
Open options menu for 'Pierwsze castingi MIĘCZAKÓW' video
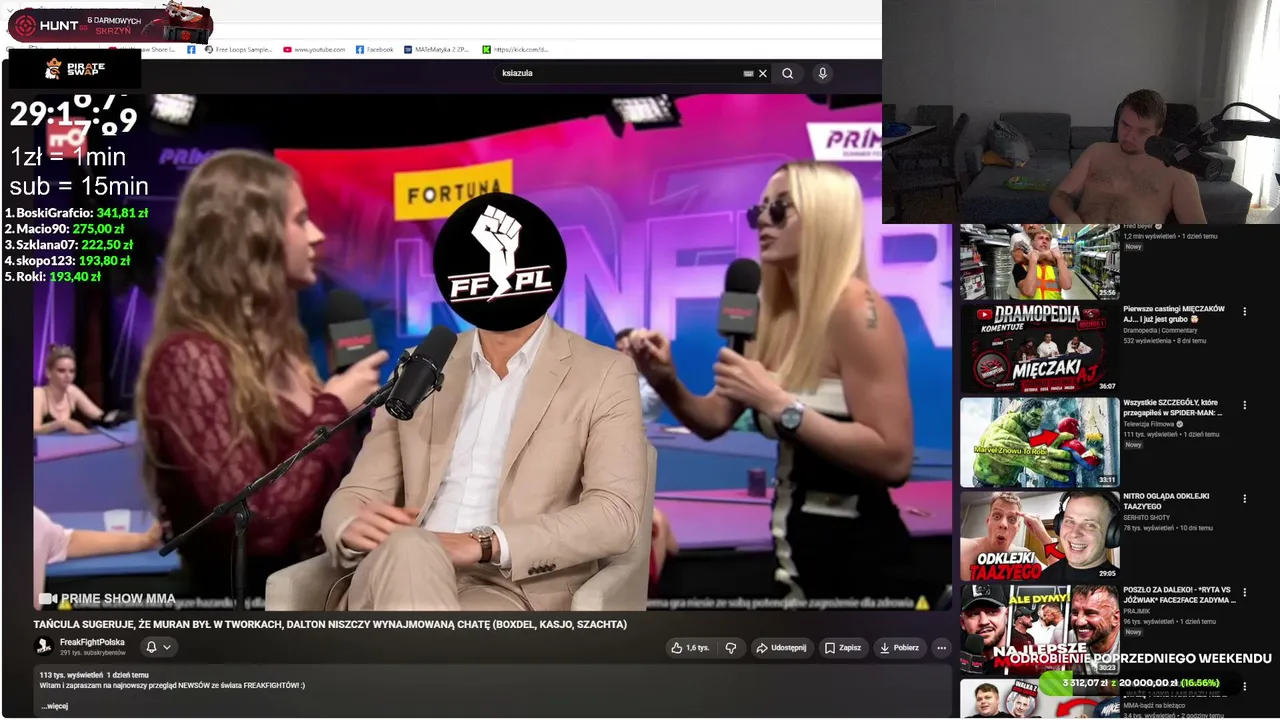click(1245, 312)
